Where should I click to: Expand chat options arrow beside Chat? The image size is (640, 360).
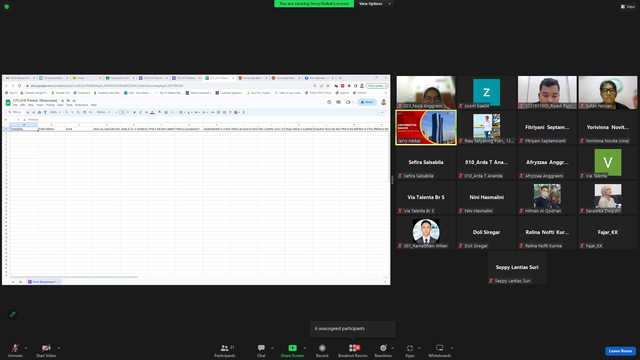pos(272,348)
